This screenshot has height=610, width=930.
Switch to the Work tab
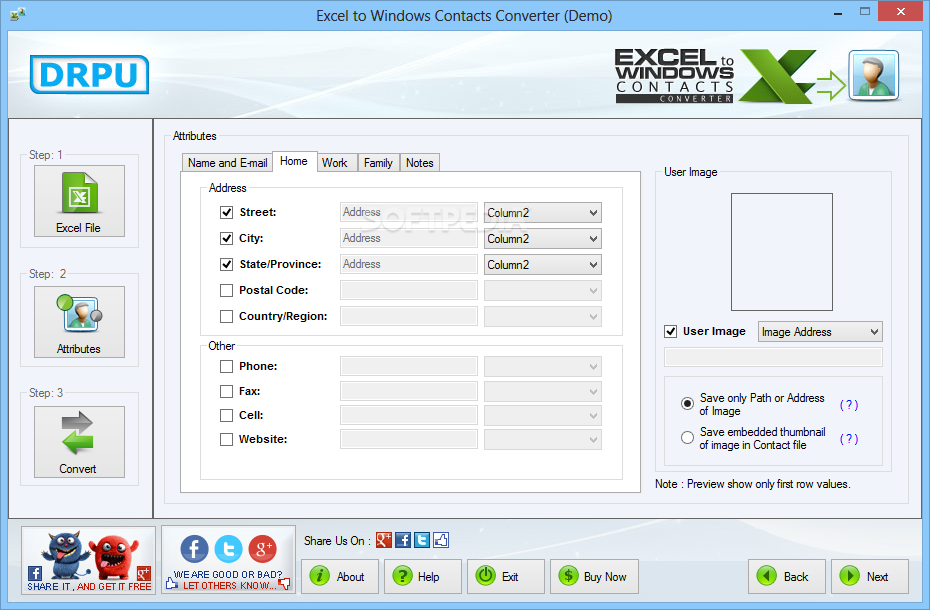tap(335, 163)
